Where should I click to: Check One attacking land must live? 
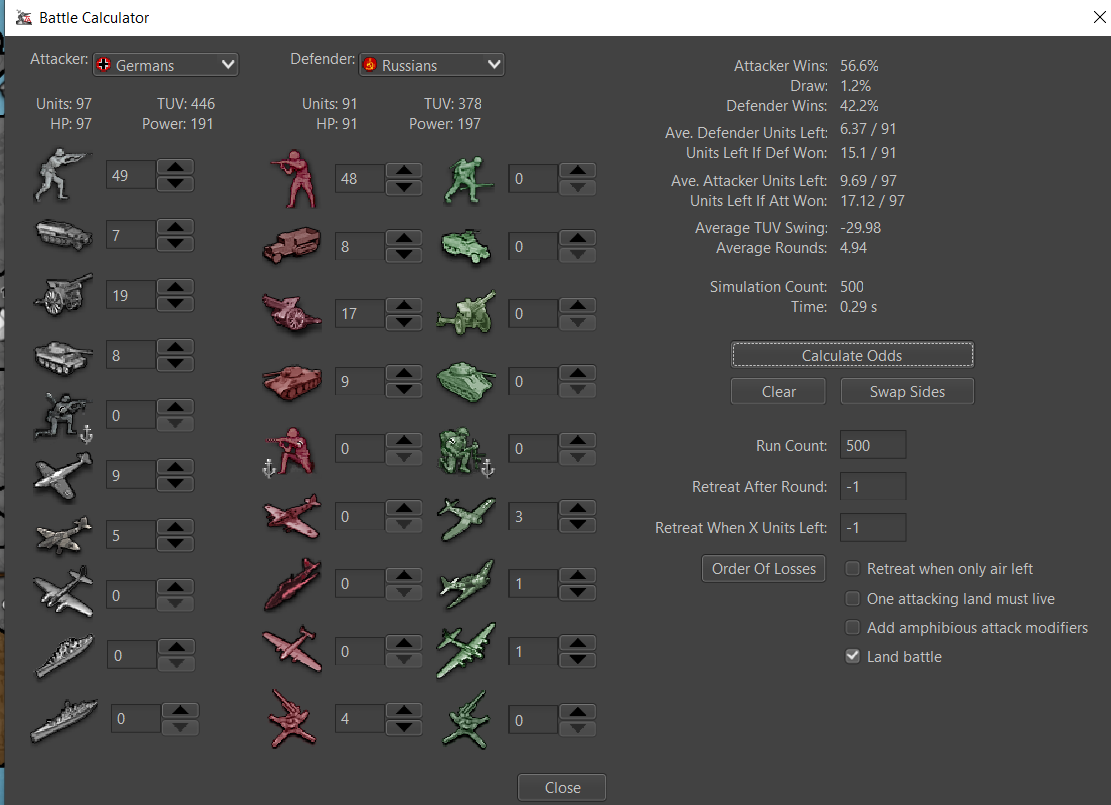[x=853, y=599]
